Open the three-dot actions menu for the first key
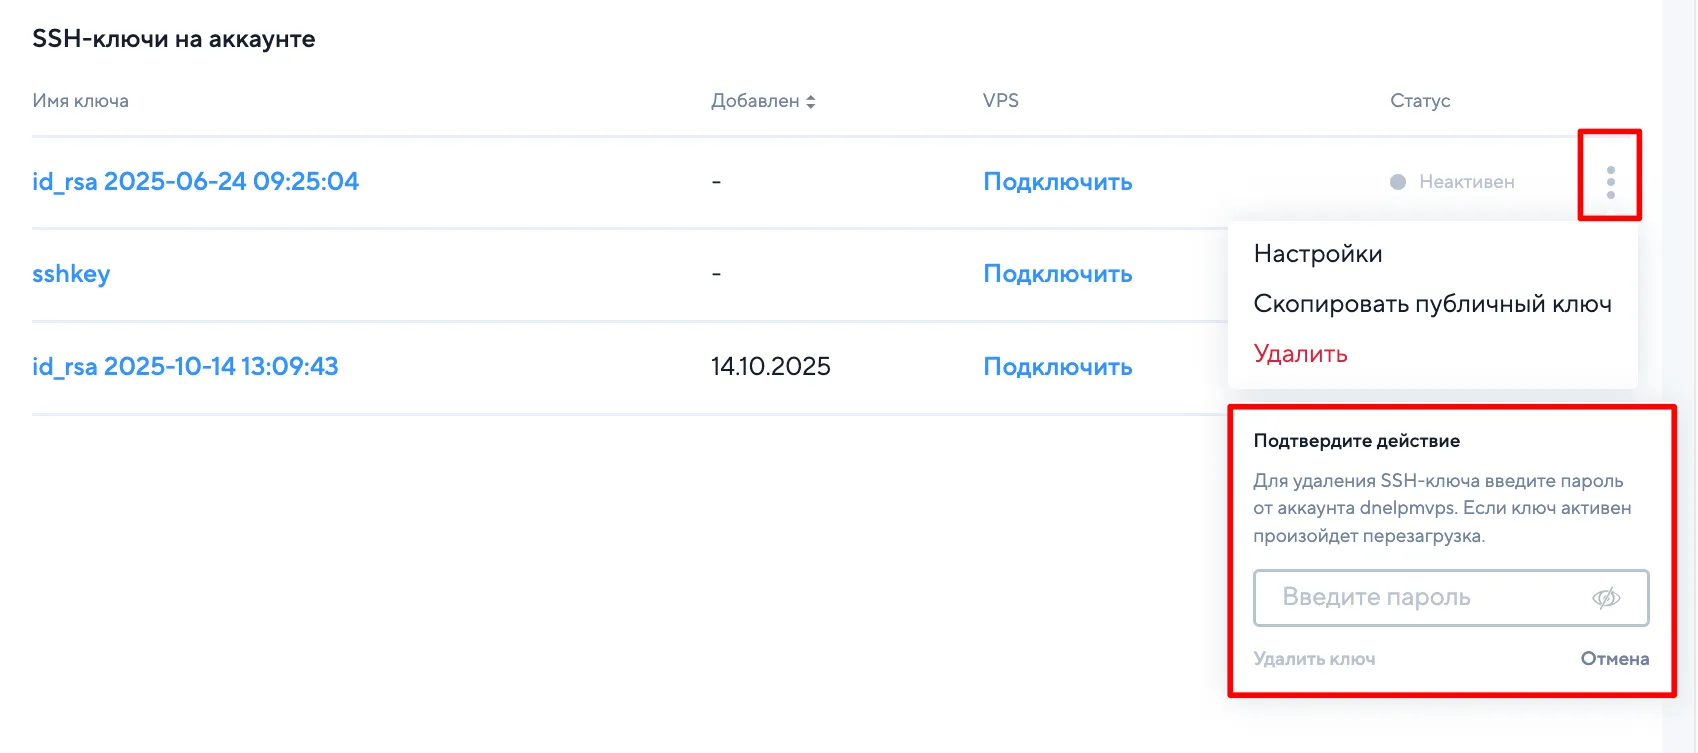 point(1610,182)
